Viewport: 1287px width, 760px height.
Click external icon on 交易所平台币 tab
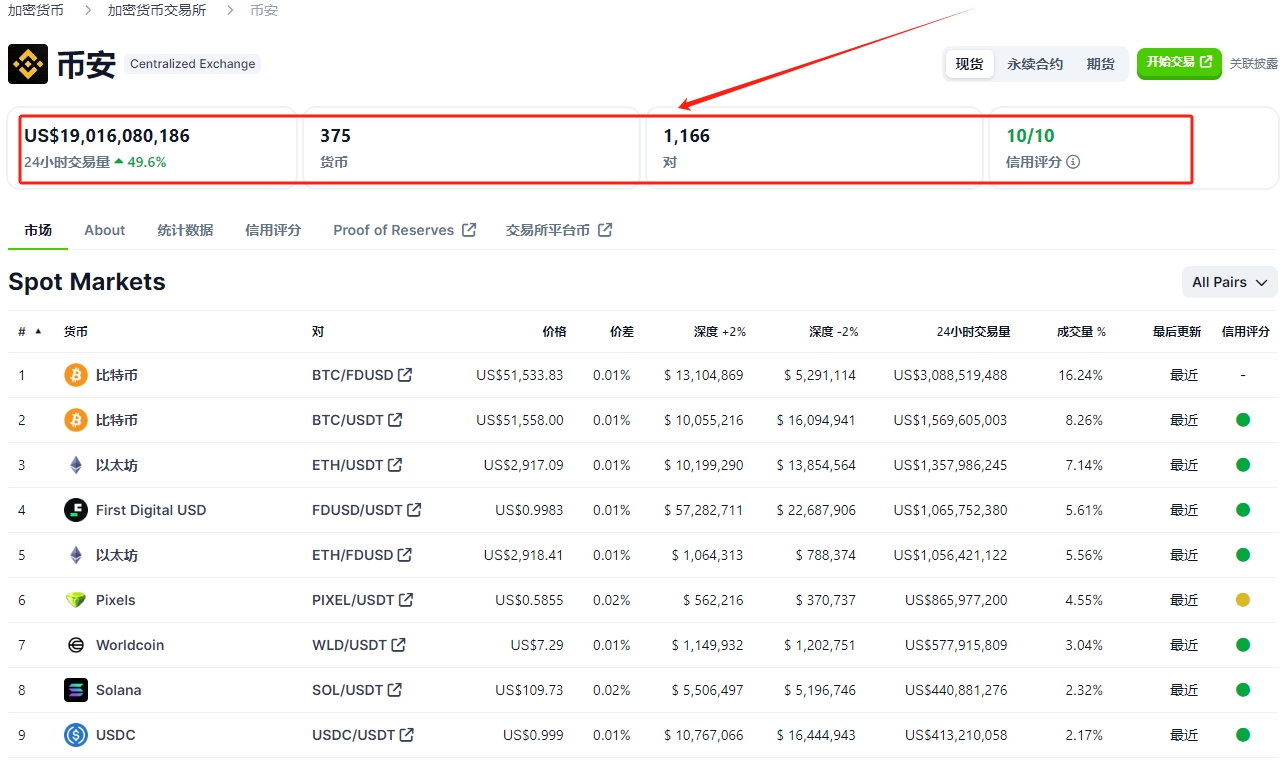tap(605, 230)
